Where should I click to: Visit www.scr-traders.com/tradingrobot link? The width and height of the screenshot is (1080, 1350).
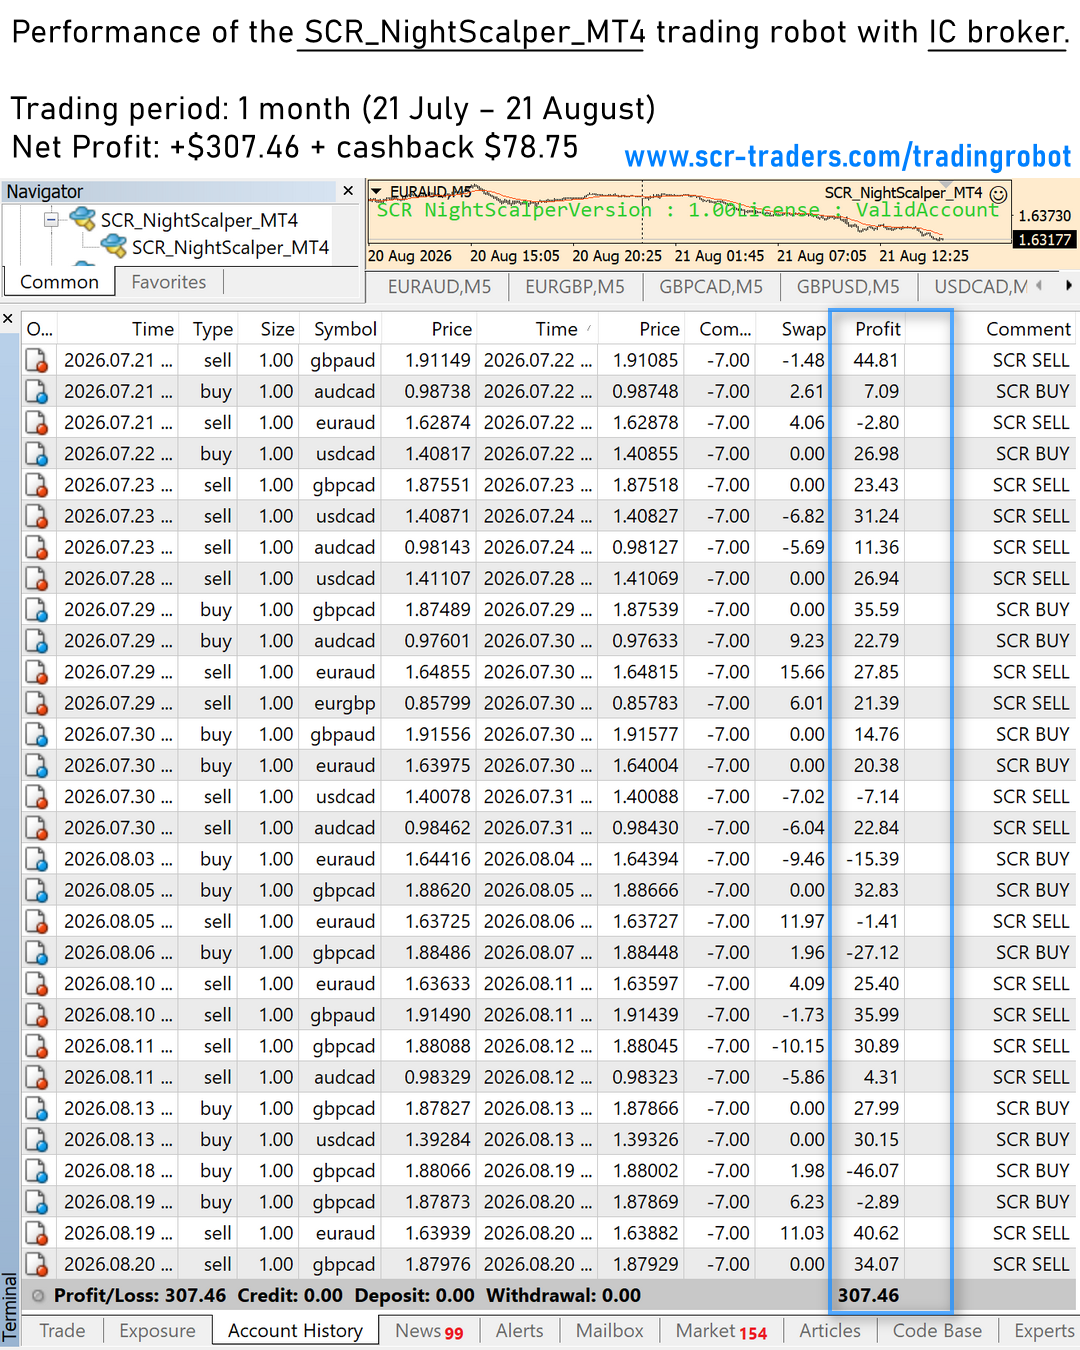(x=848, y=157)
